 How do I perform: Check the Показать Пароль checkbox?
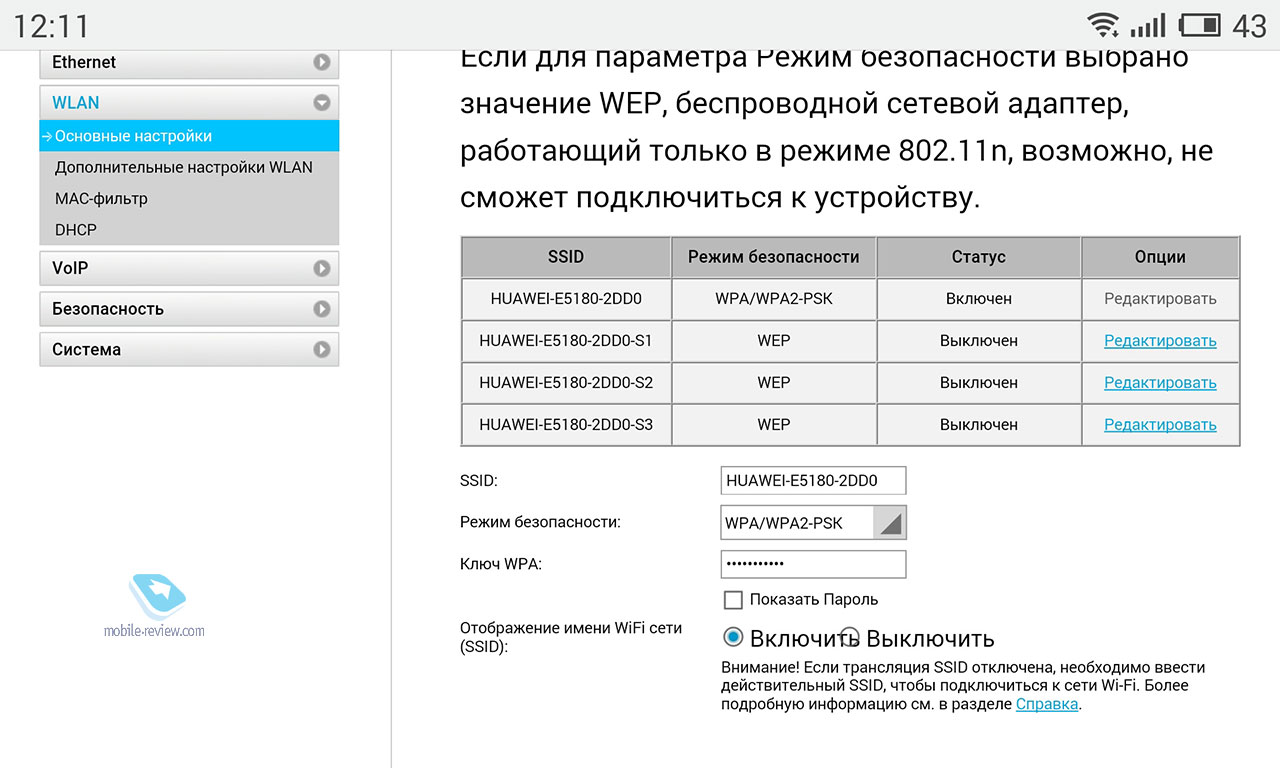[x=733, y=600]
